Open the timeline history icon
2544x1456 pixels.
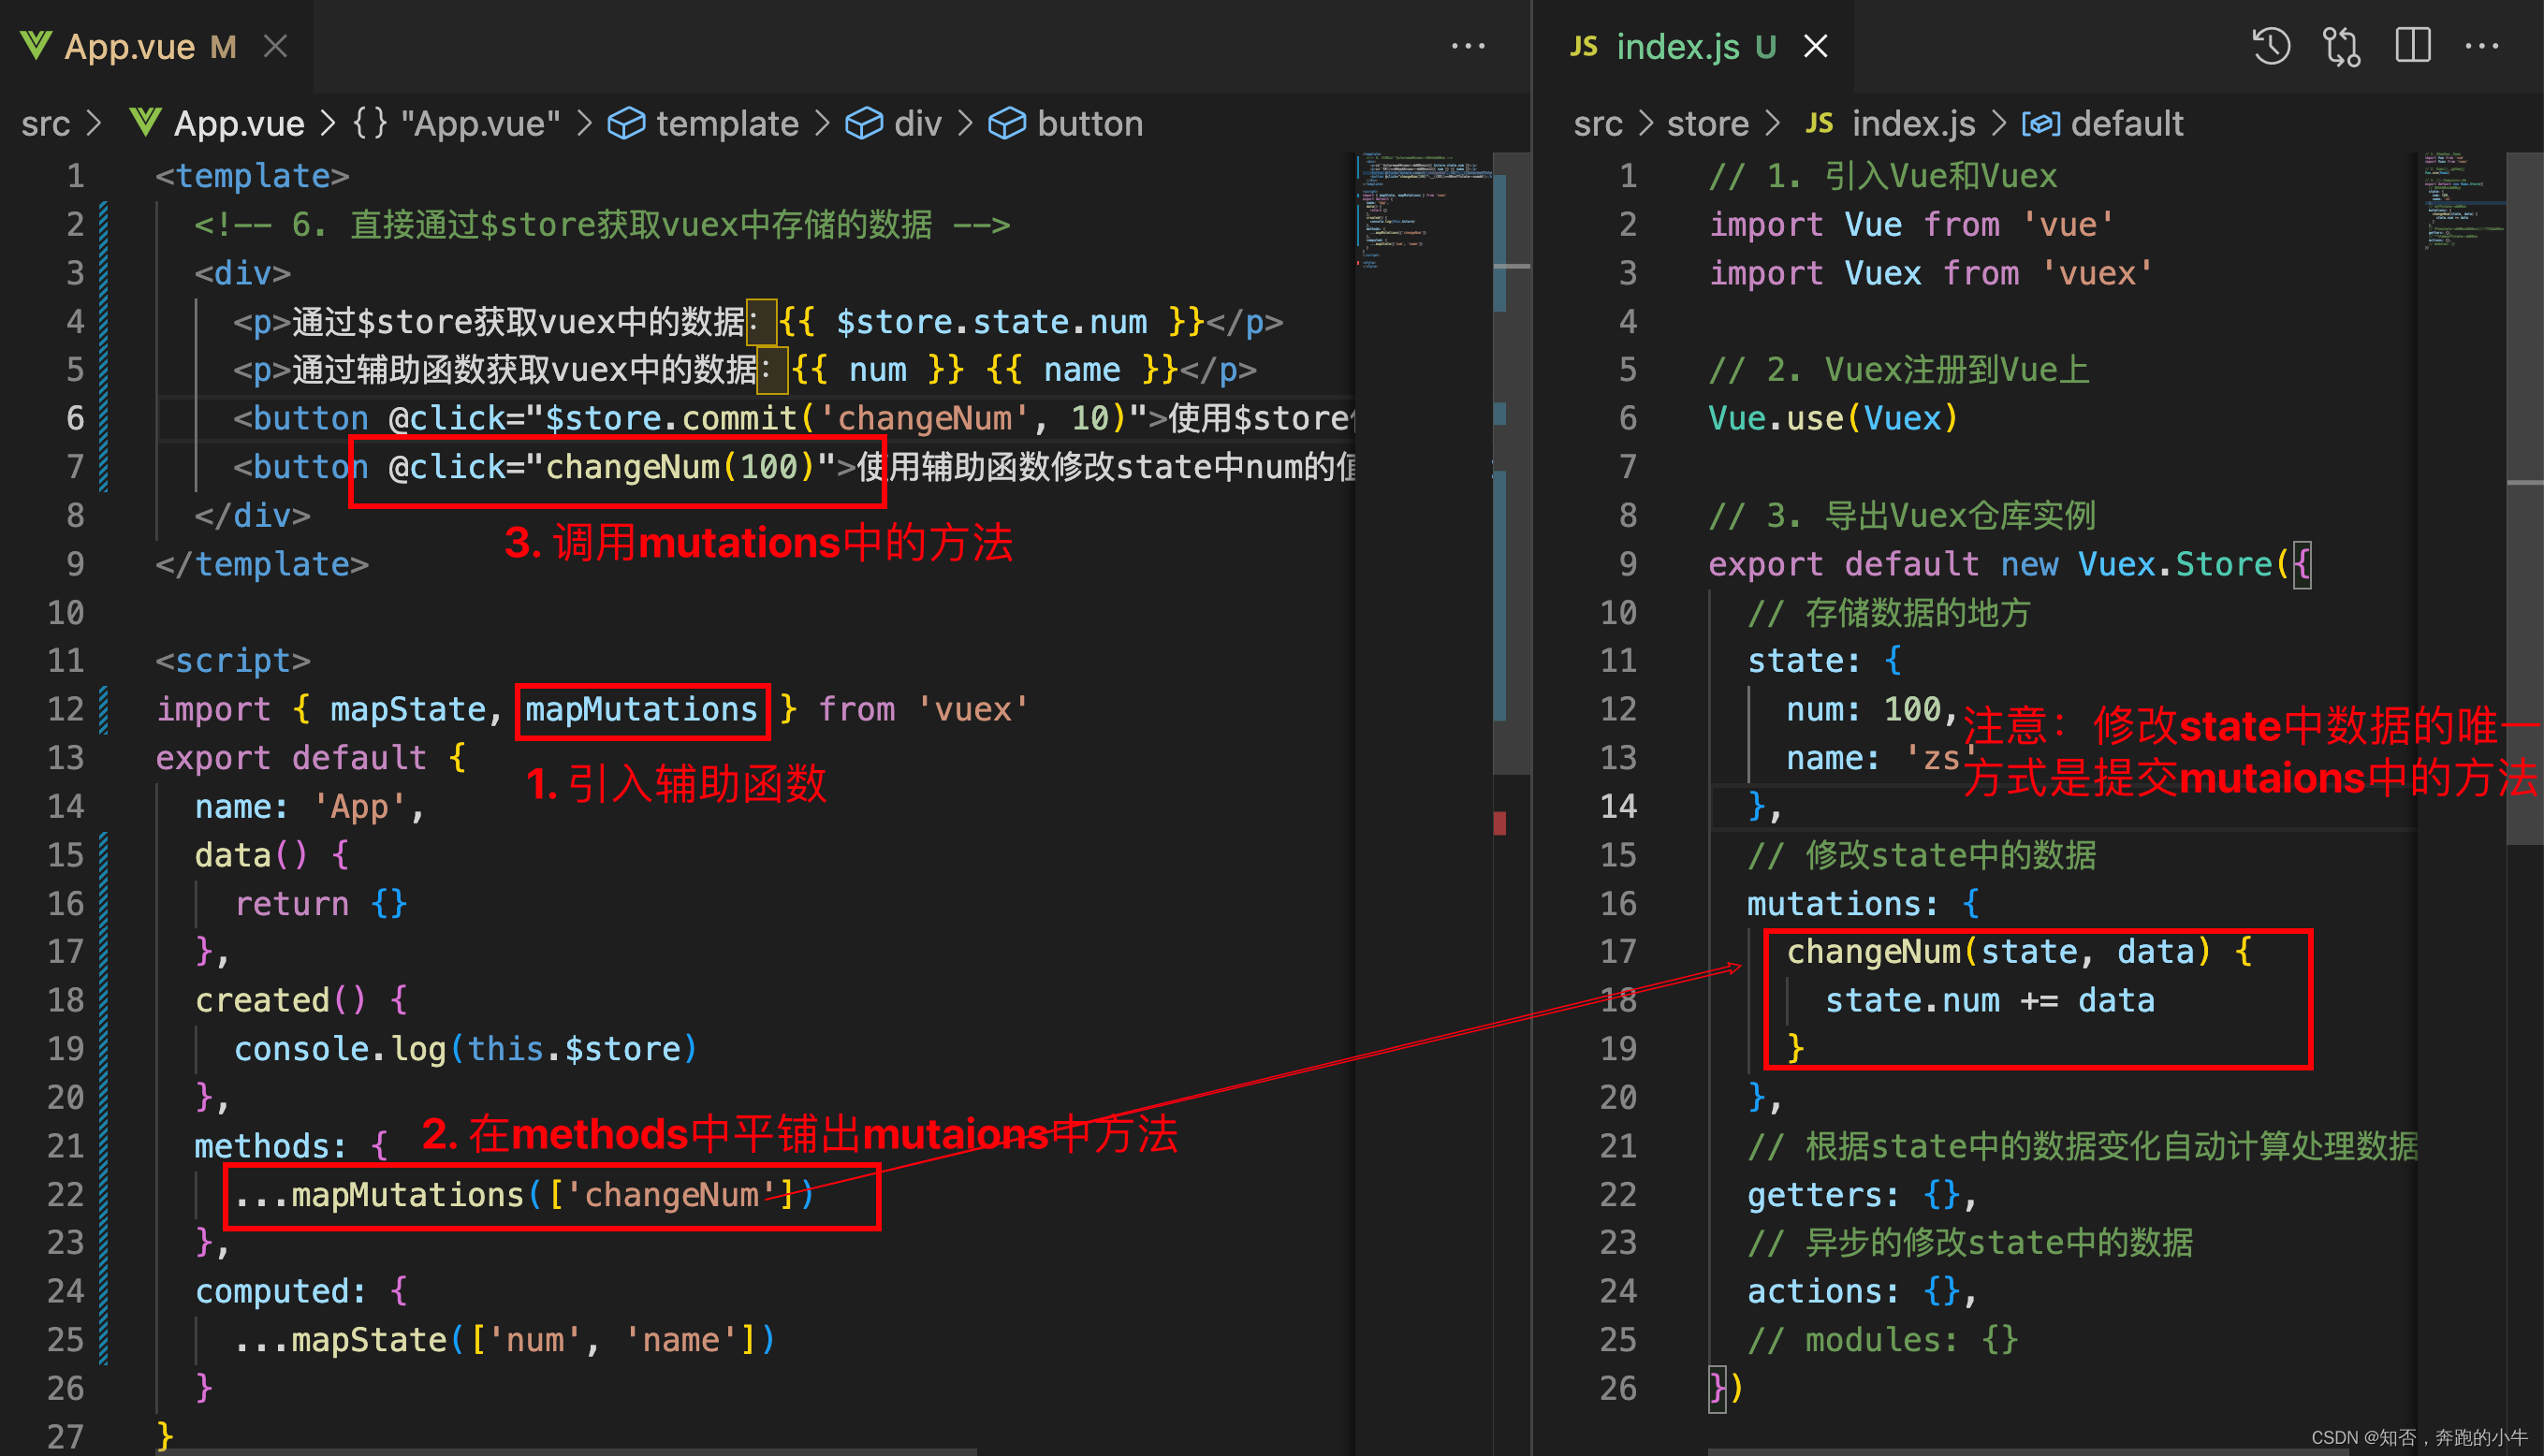2270,46
